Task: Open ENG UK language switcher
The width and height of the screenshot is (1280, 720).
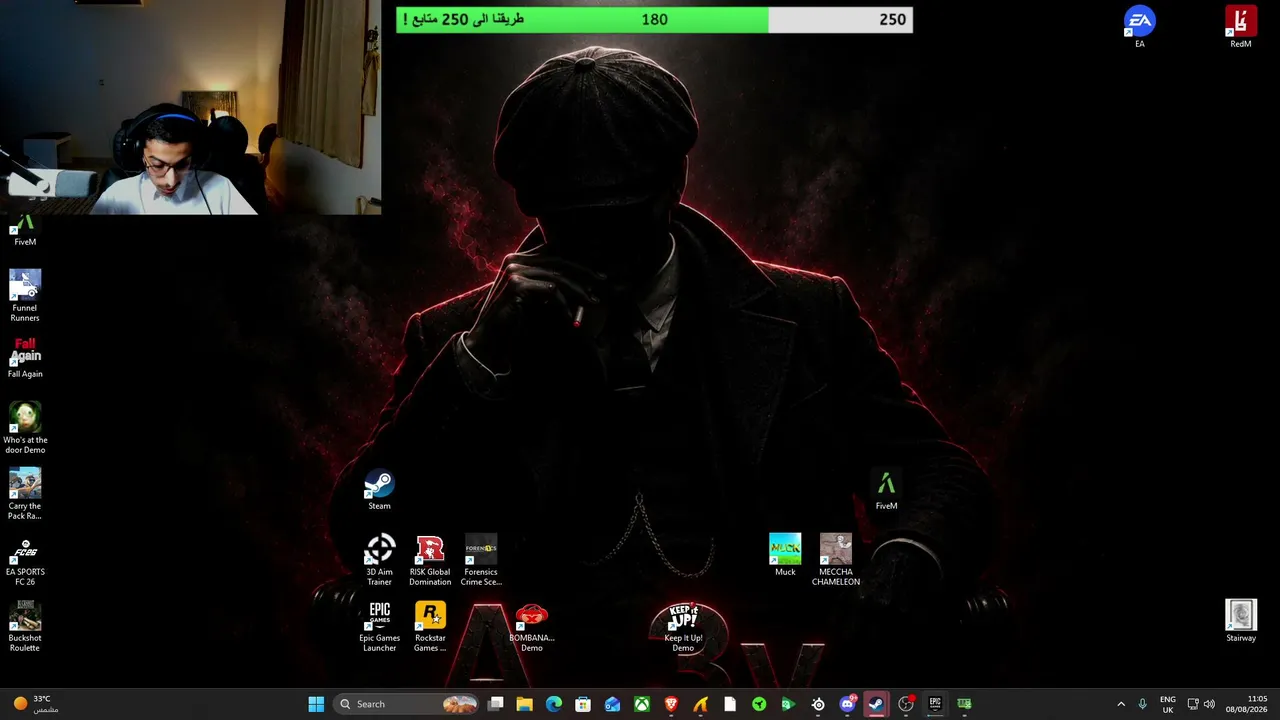Action: (x=1167, y=704)
